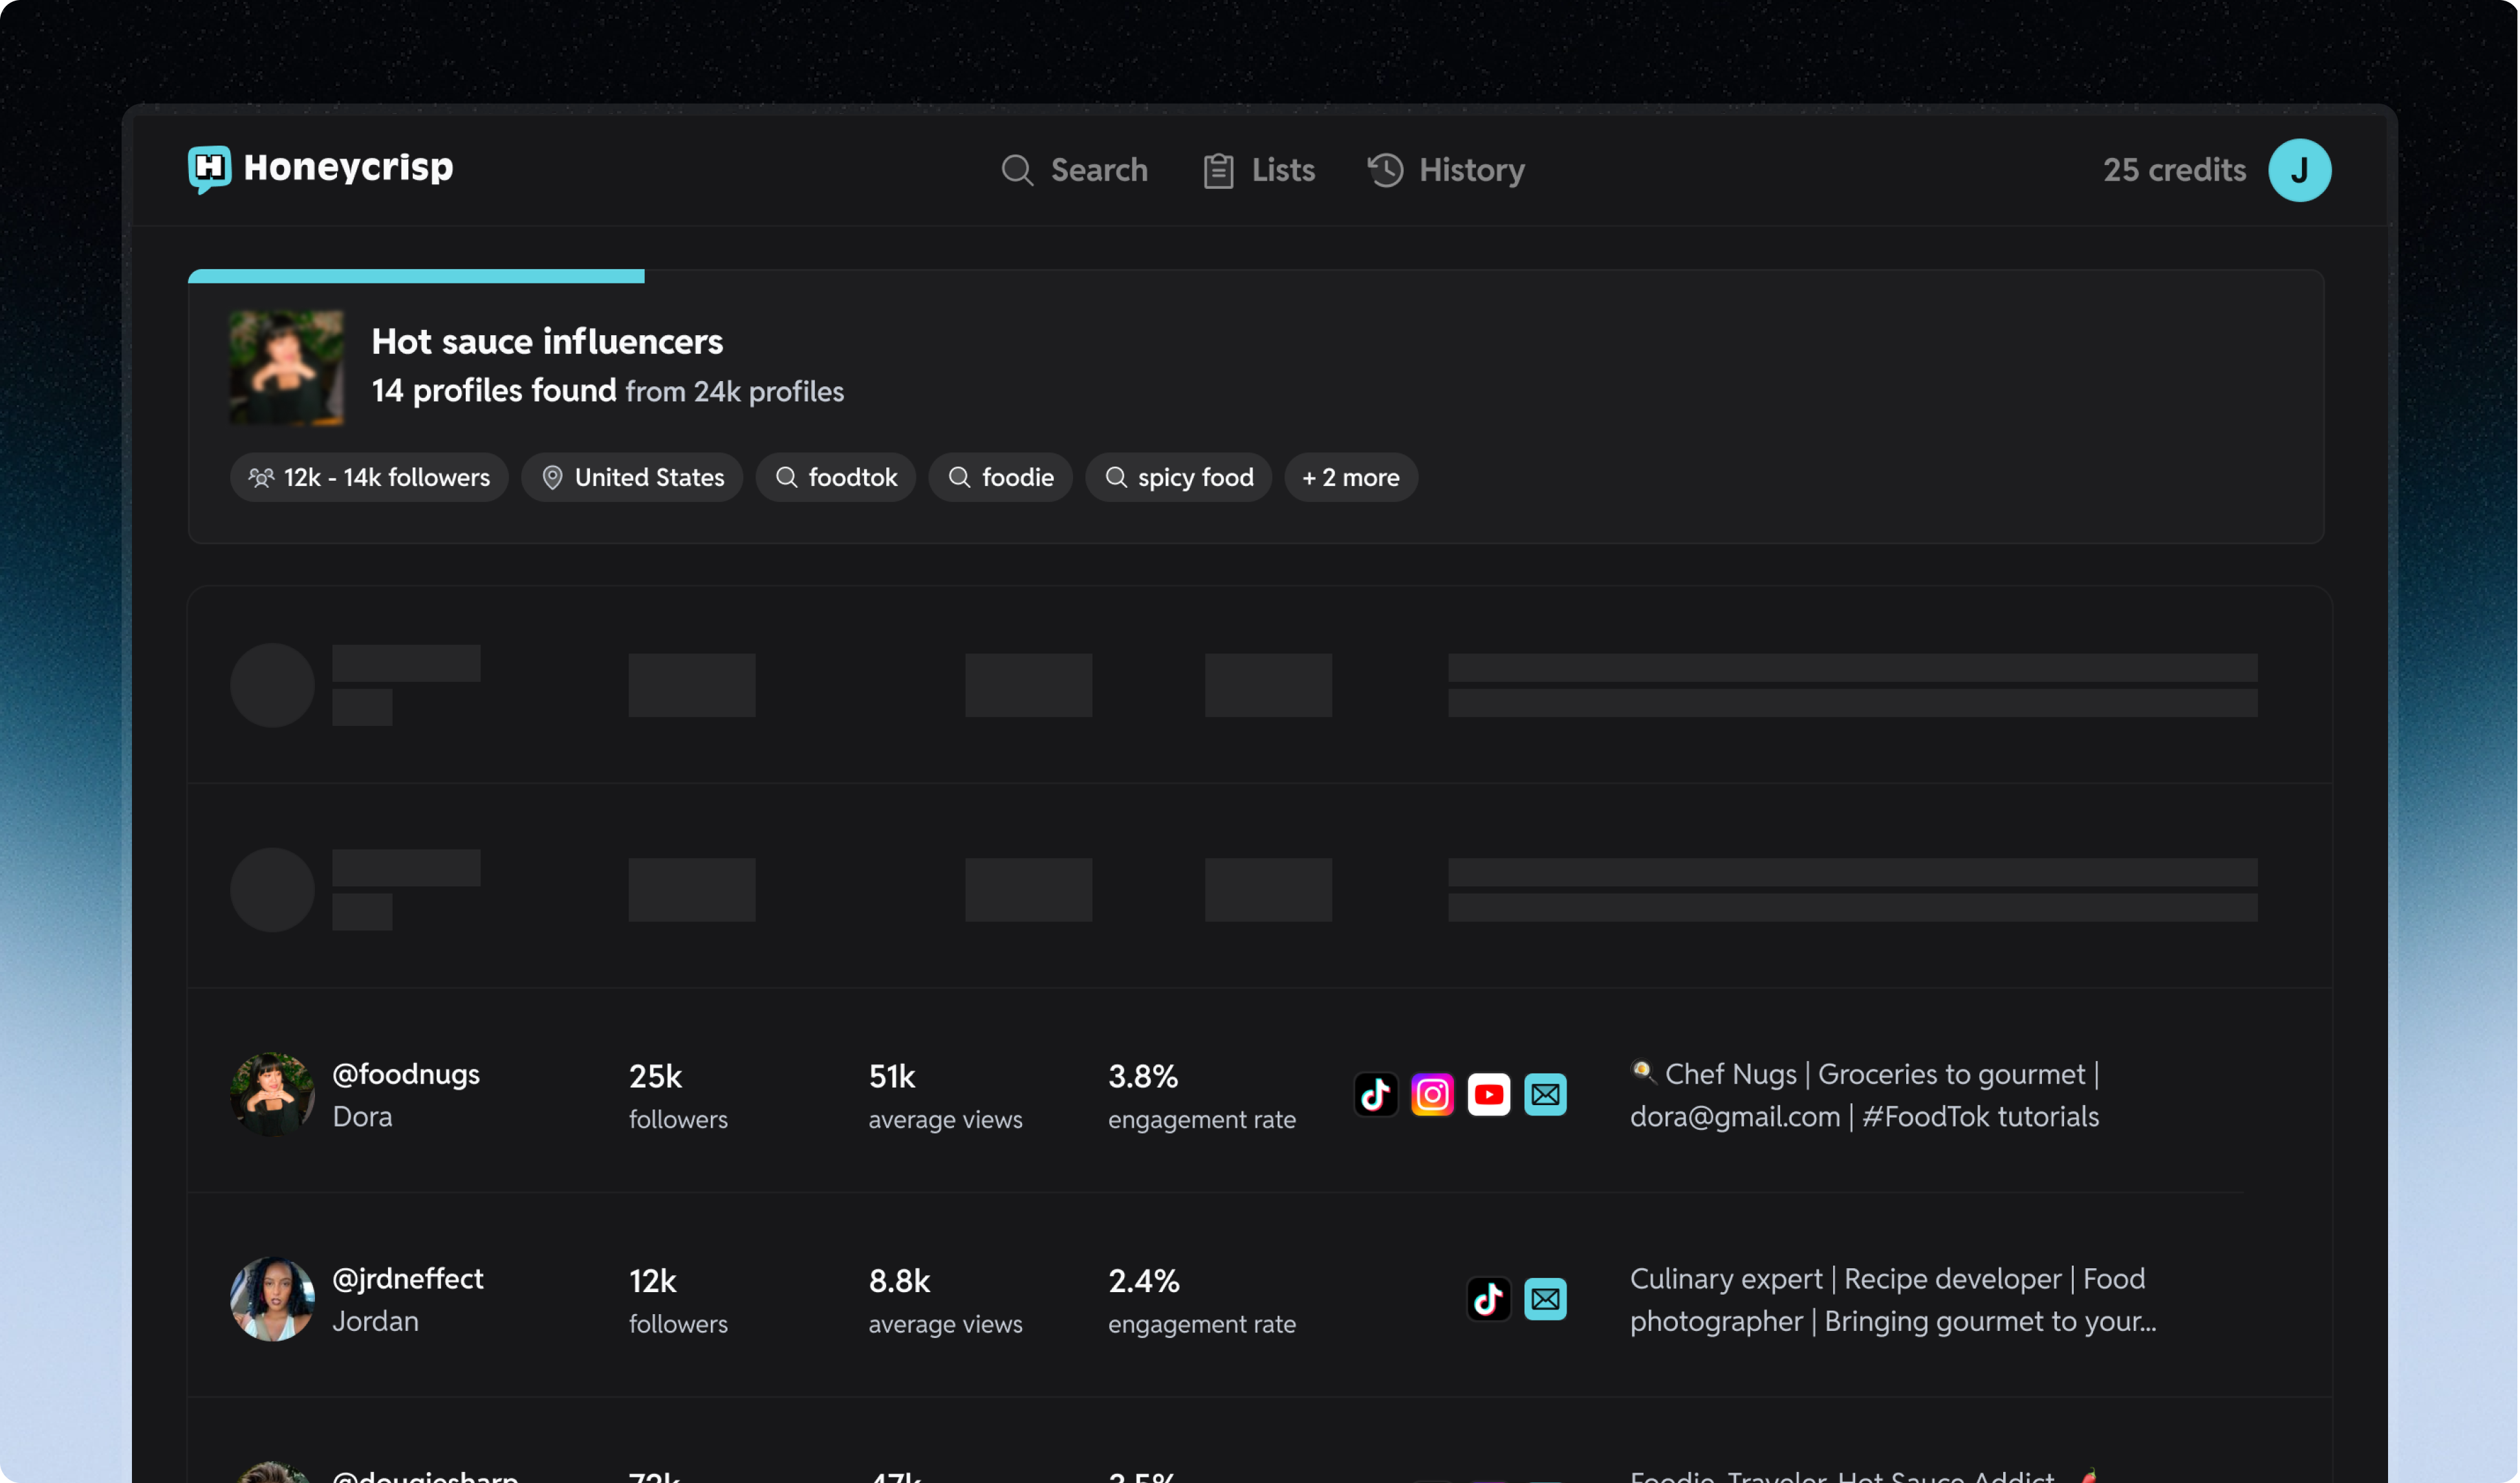The width and height of the screenshot is (2520, 1483).
Task: Expand the '+ 2 more' filters chip
Action: pyautogui.click(x=1350, y=477)
